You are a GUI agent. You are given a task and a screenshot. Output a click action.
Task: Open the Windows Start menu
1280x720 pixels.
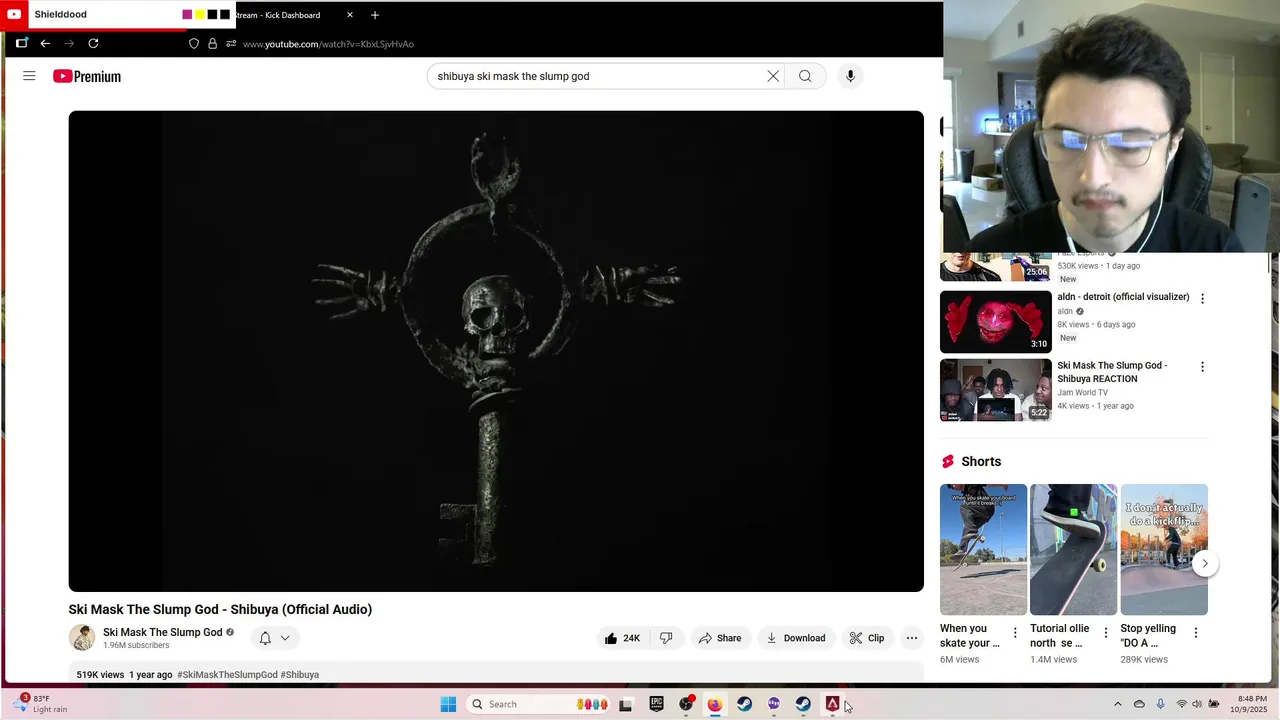click(448, 704)
